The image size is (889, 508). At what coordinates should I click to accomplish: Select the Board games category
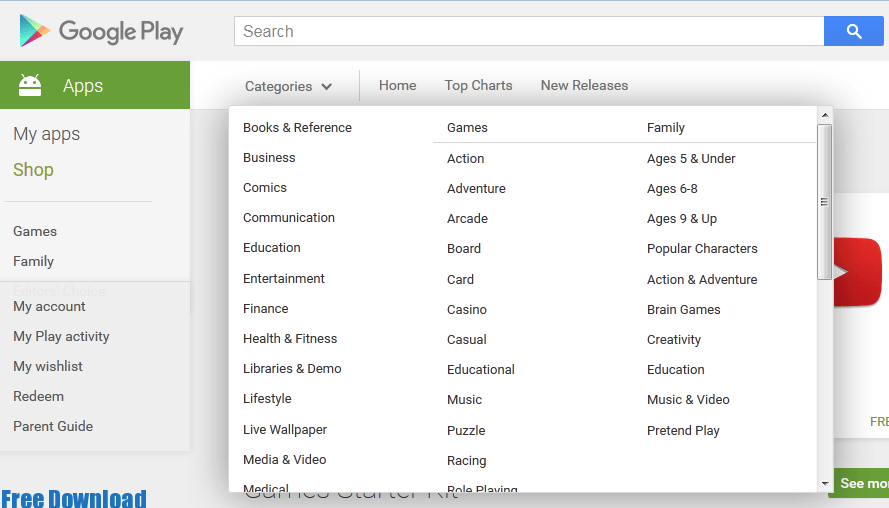click(464, 249)
